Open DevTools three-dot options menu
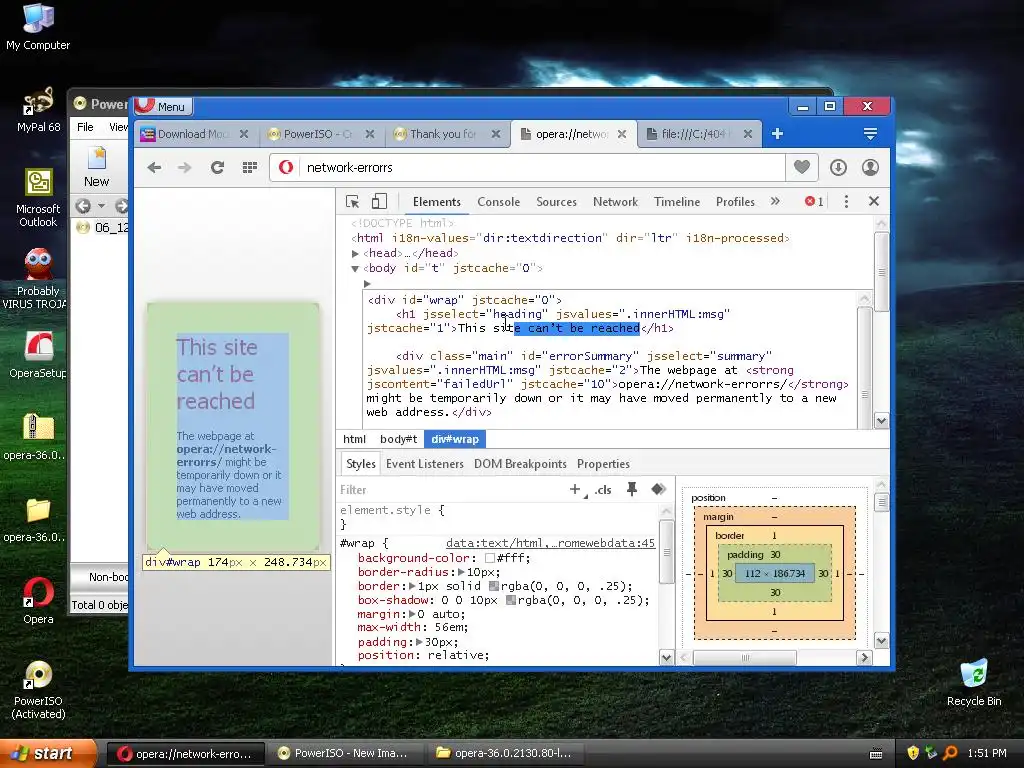1024x768 pixels. pyautogui.click(x=846, y=202)
